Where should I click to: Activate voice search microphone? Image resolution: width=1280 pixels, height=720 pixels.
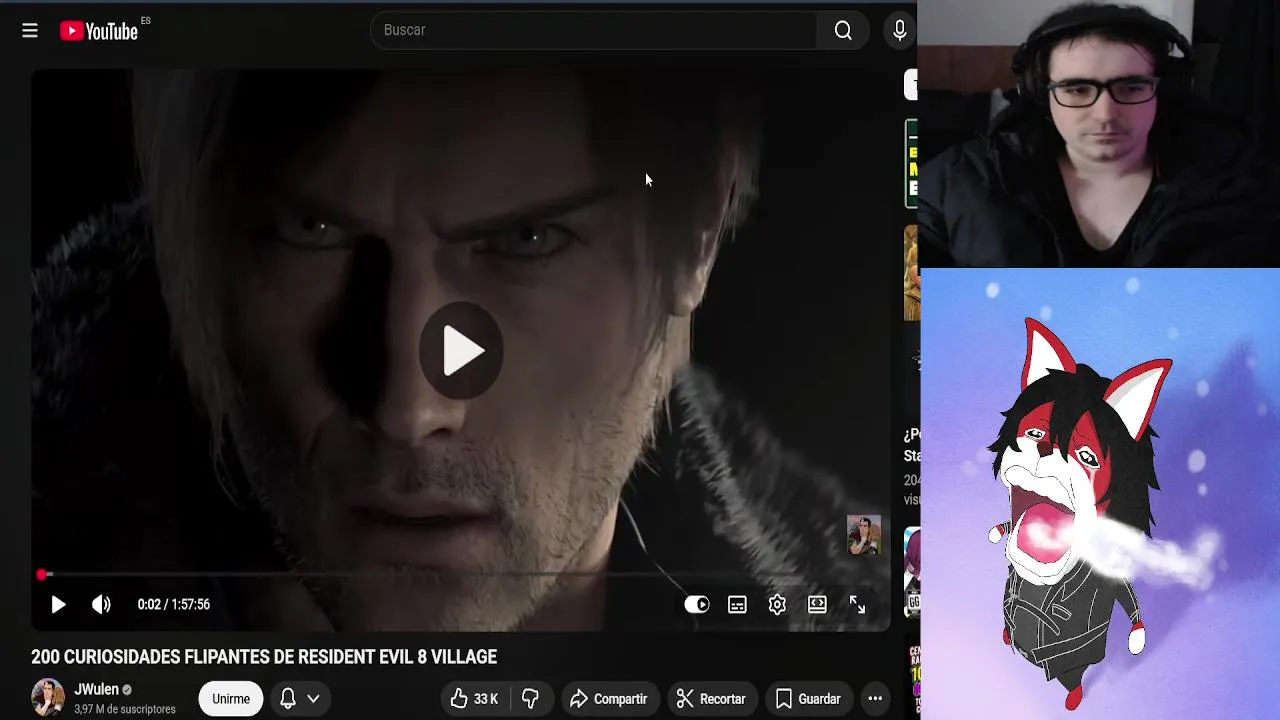(x=899, y=30)
